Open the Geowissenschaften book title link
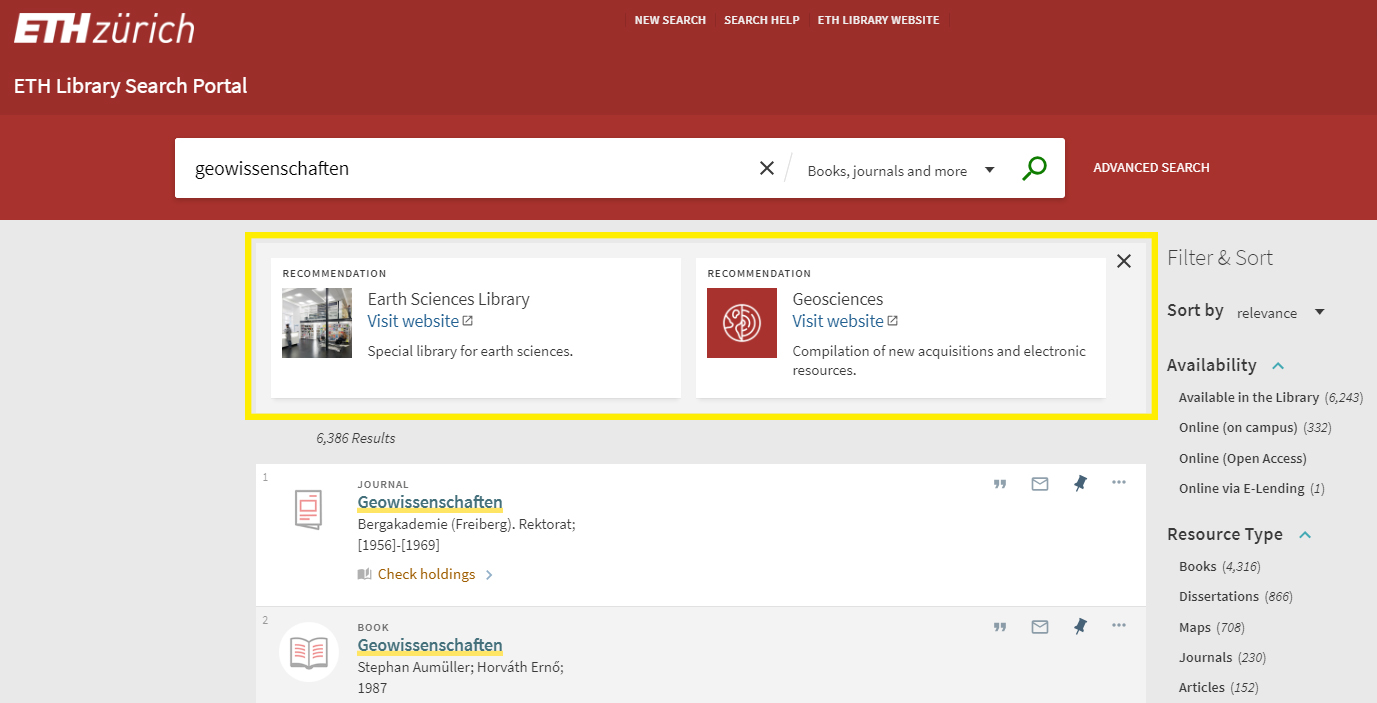The width and height of the screenshot is (1377, 703). pyautogui.click(x=430, y=645)
